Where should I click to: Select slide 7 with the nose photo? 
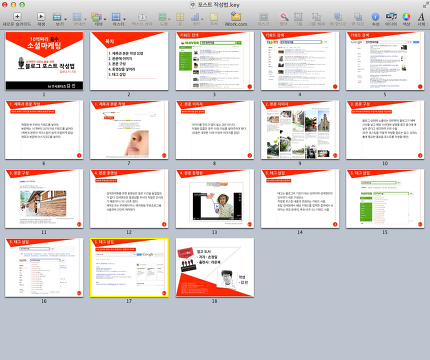point(129,130)
